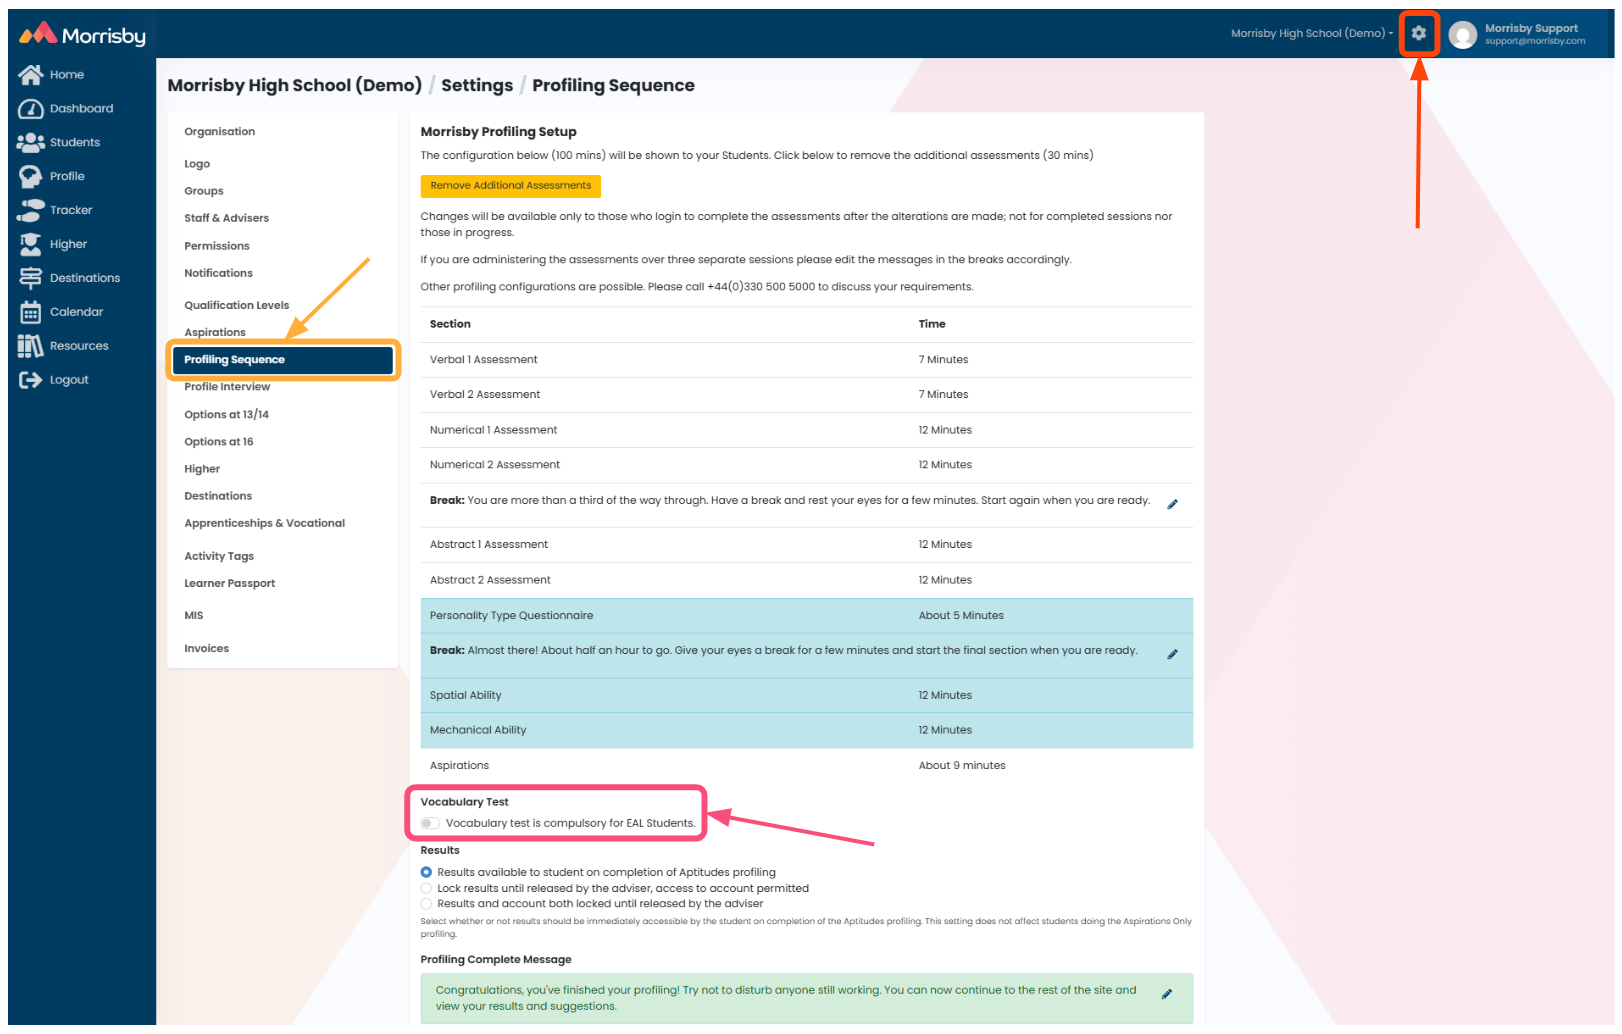Click the Calendar icon in sidebar

pyautogui.click(x=30, y=313)
